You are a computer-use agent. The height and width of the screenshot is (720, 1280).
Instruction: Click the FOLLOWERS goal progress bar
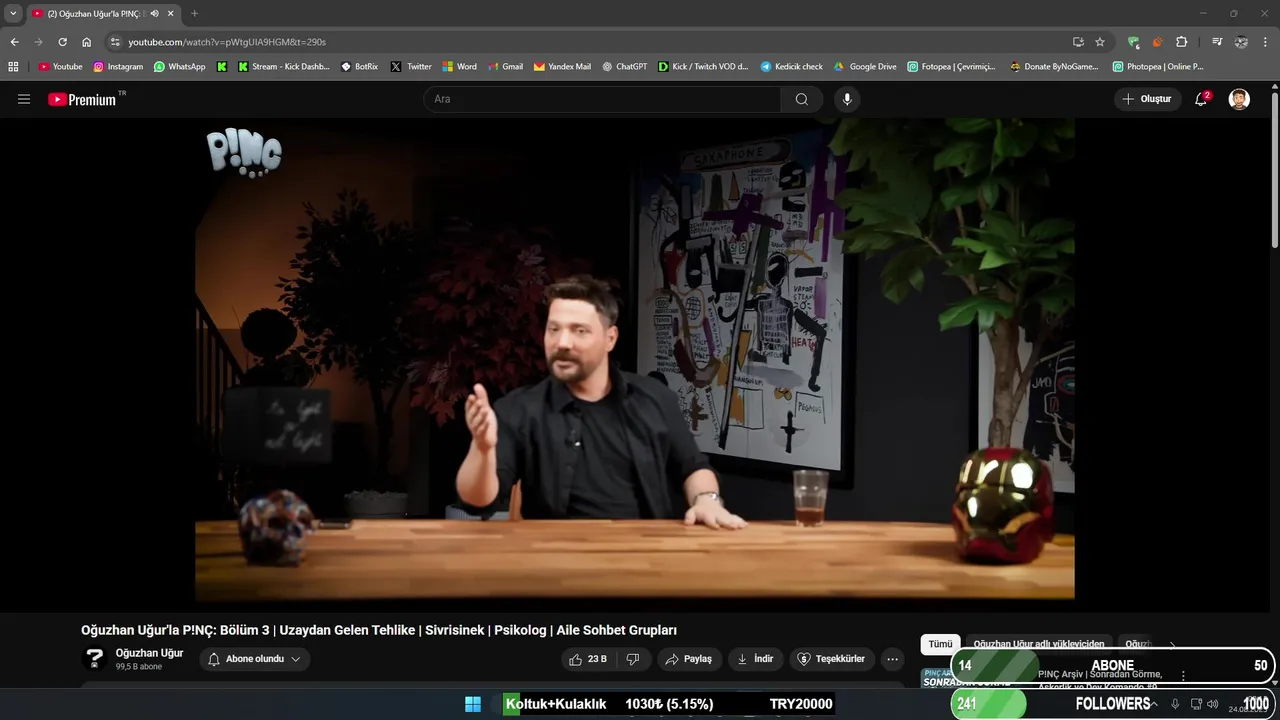pyautogui.click(x=1112, y=704)
